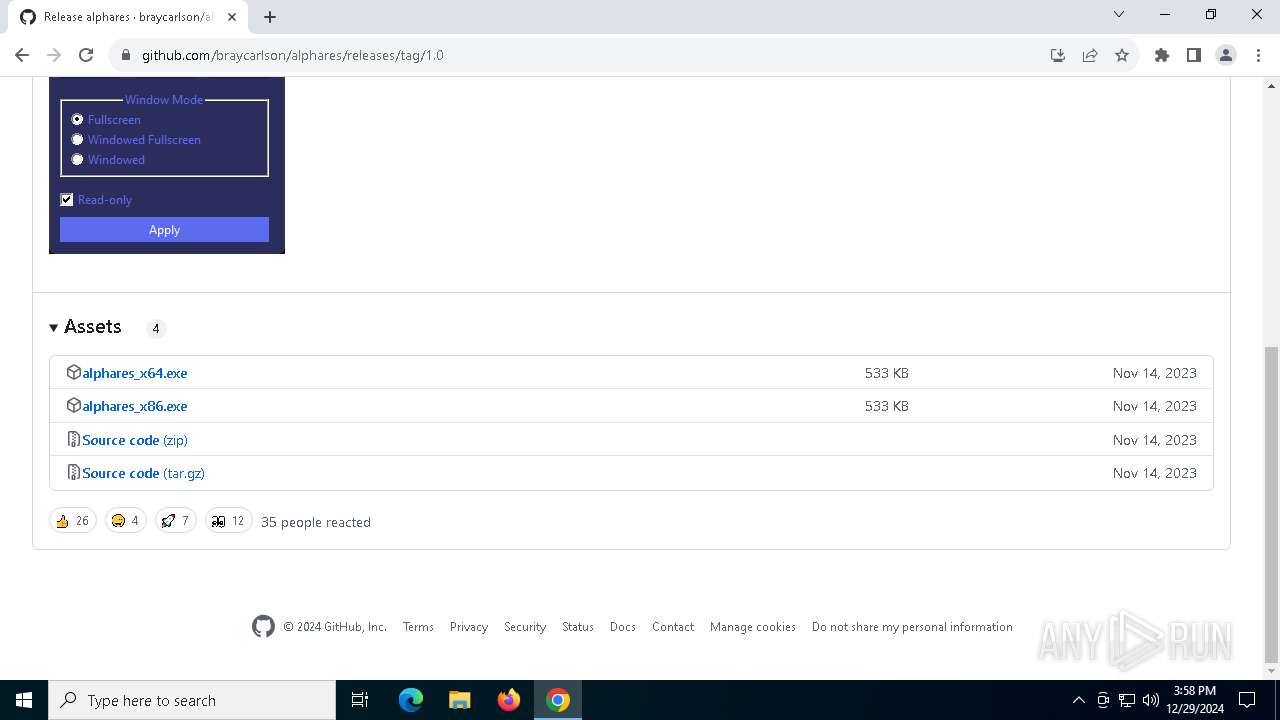Switch to Chrome on taskbar
Screen dimensions: 1280x720
[x=558, y=700]
